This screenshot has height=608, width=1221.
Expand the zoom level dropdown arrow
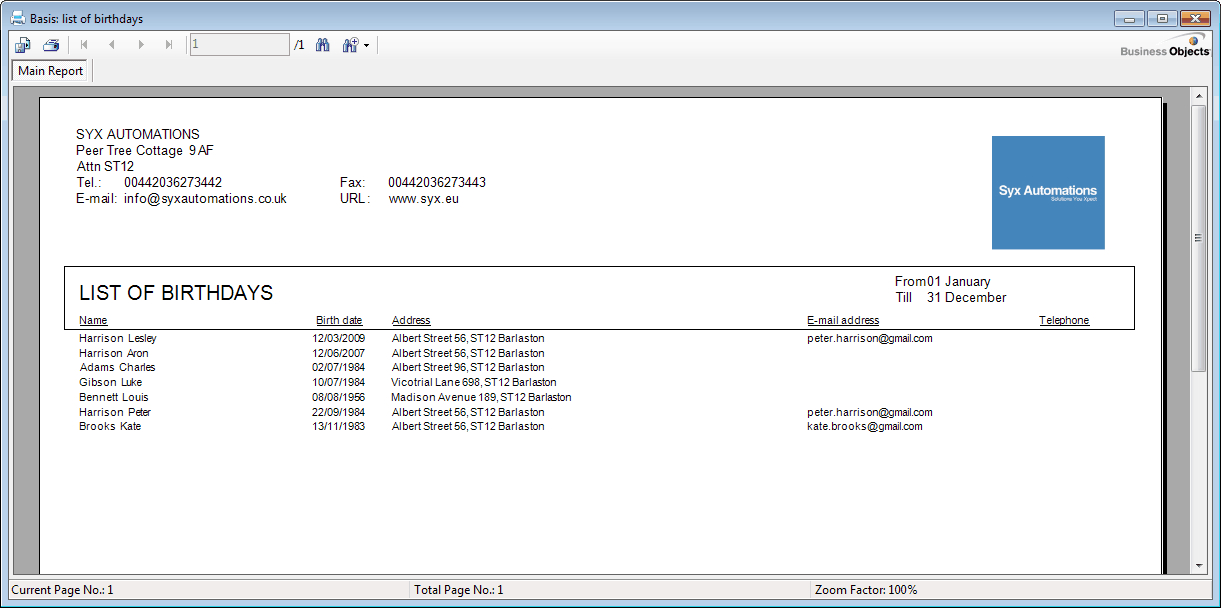(367, 46)
